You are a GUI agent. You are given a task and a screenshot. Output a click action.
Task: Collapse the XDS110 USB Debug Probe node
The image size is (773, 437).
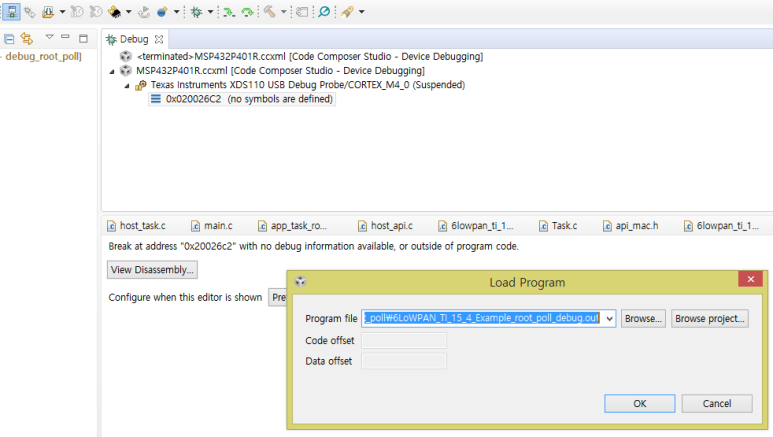click(127, 85)
